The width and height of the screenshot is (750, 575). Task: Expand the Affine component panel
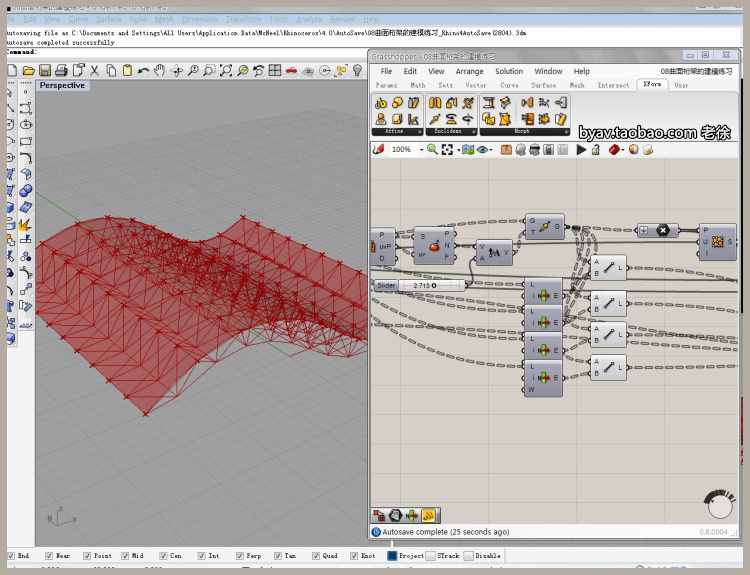(x=397, y=131)
